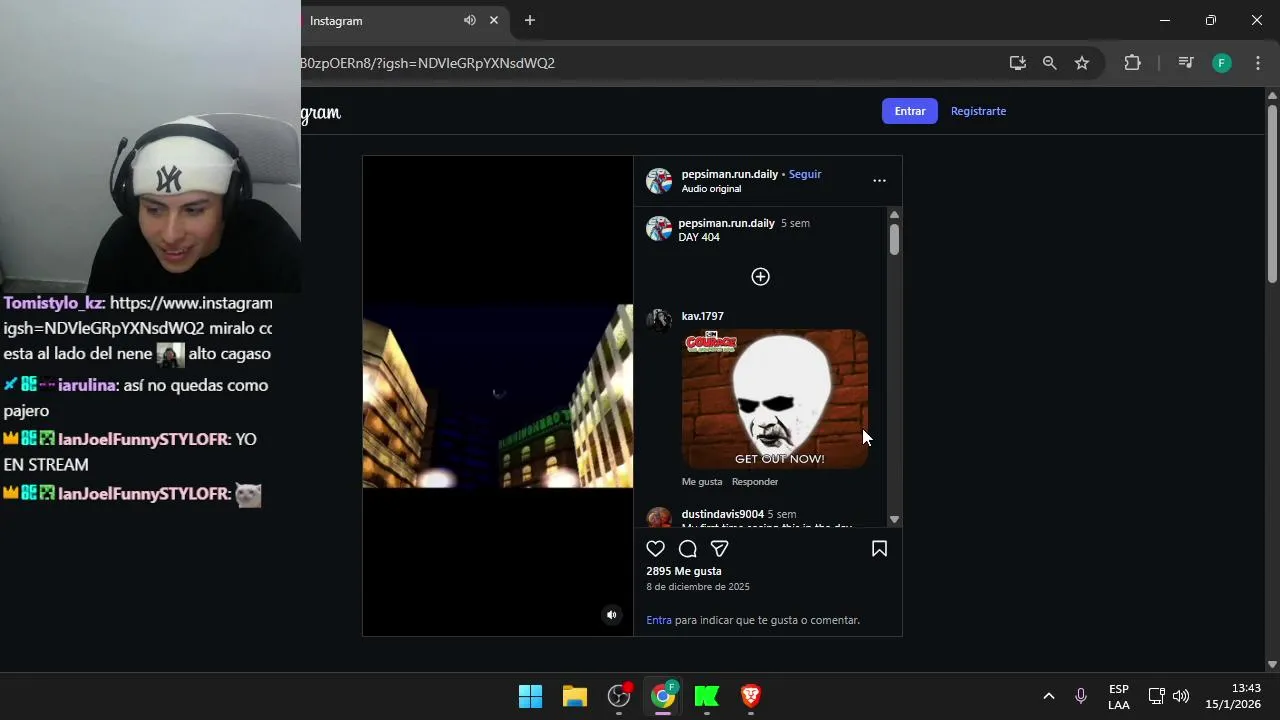Reply to kav.1797 comment with Responder
Viewport: 1280px width, 720px height.
[755, 482]
